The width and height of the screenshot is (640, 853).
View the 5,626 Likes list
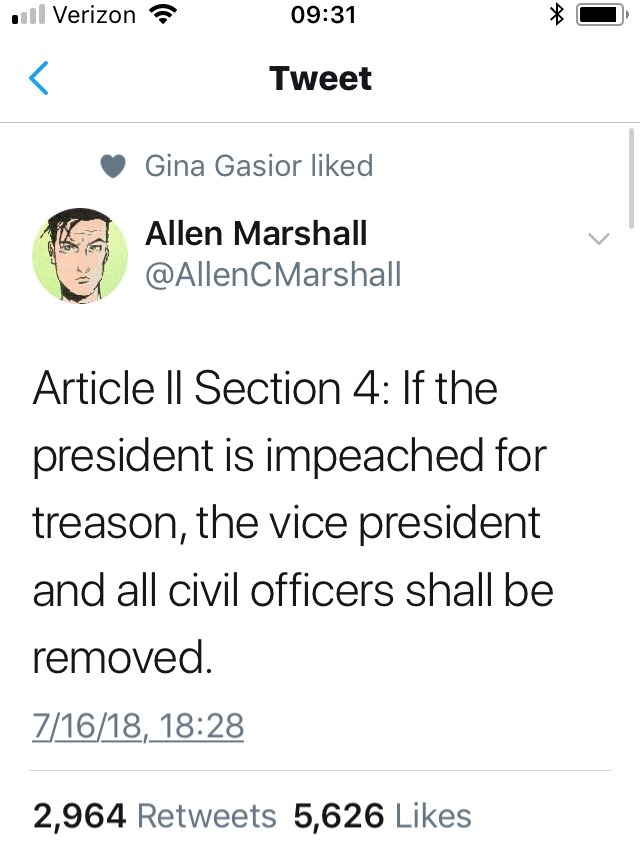pos(382,816)
